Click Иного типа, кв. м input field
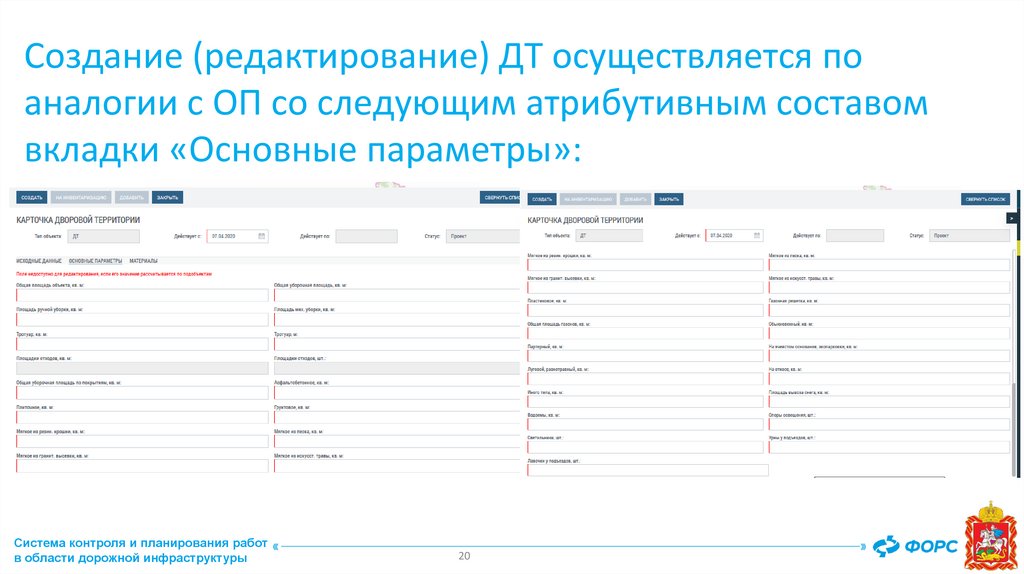Screen dimensions: 1024x574 (x=645, y=402)
